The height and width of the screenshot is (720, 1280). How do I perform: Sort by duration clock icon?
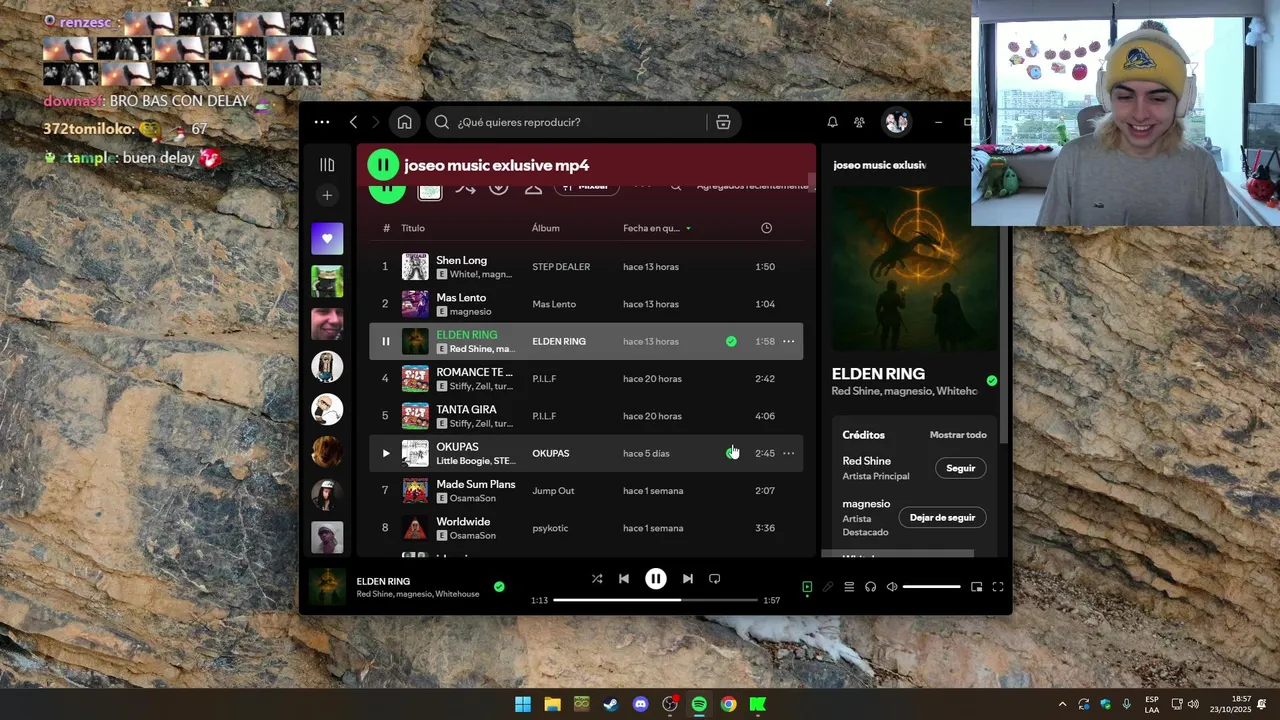(x=766, y=228)
